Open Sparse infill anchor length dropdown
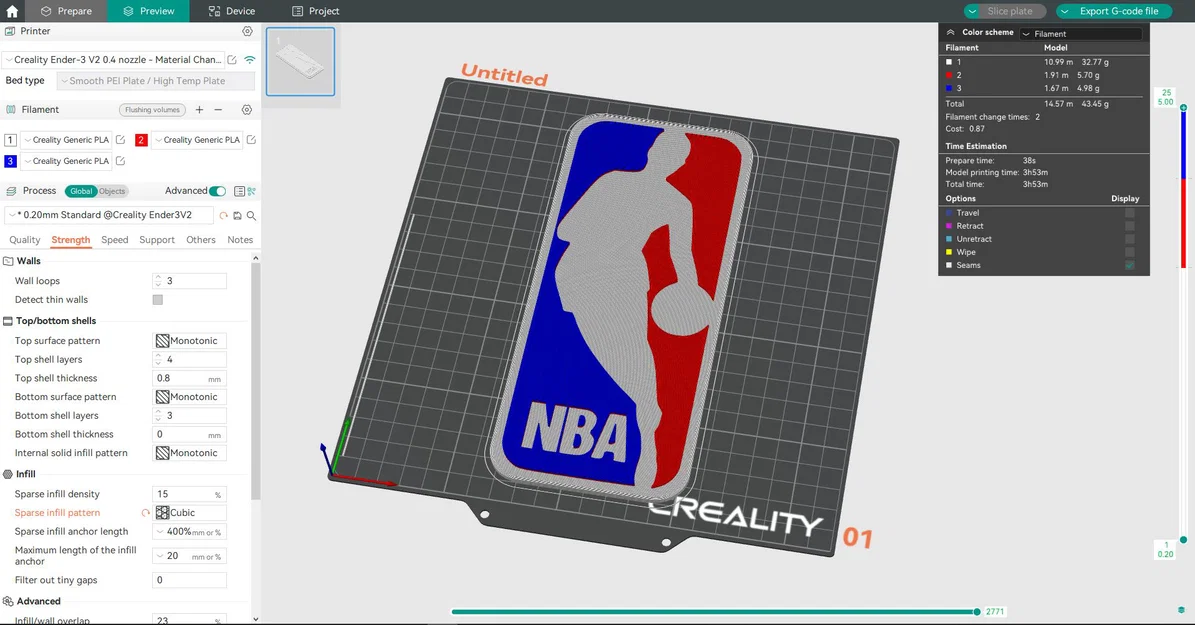This screenshot has width=1195, height=625. click(190, 531)
